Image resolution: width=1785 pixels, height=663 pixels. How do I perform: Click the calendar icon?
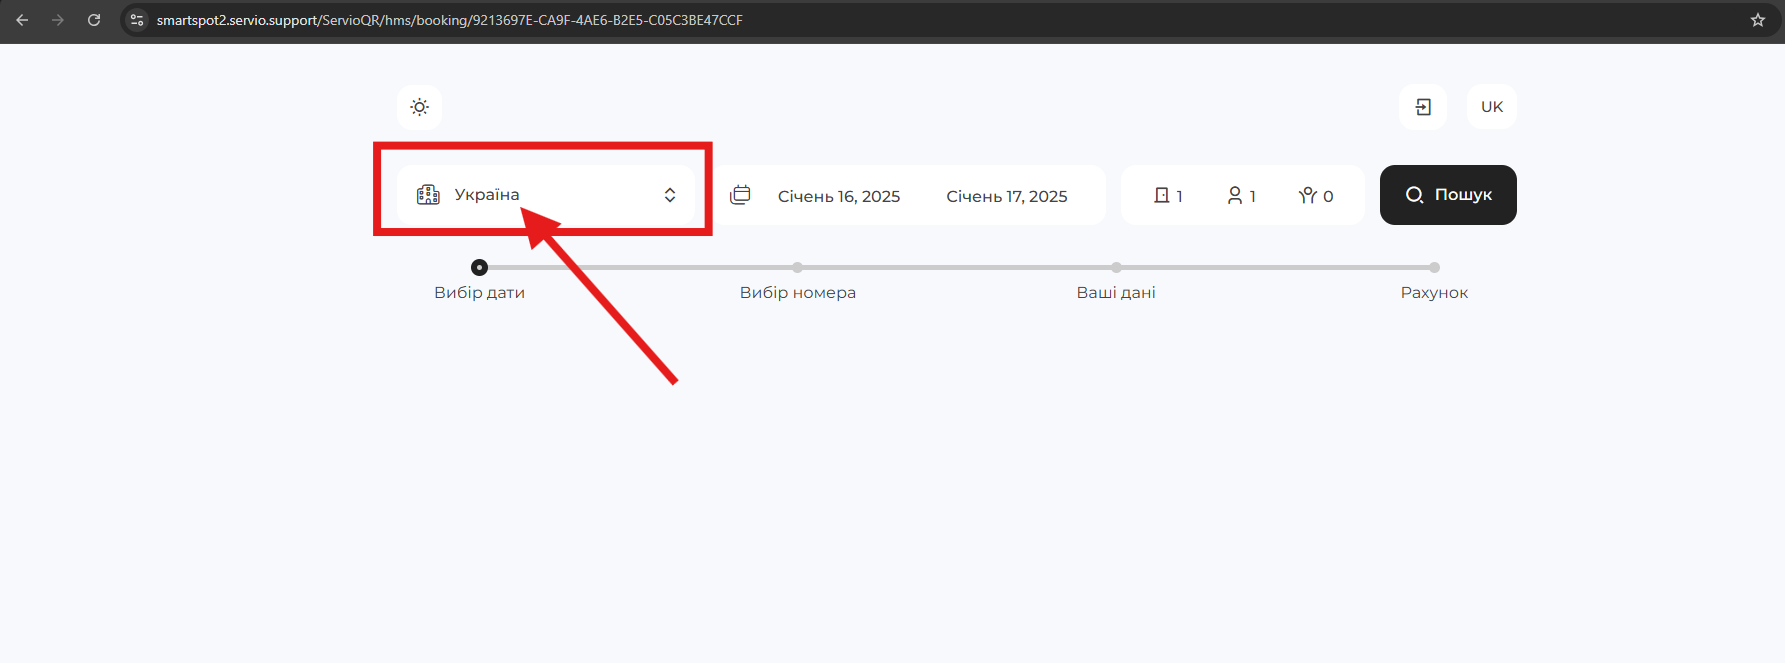(x=740, y=195)
